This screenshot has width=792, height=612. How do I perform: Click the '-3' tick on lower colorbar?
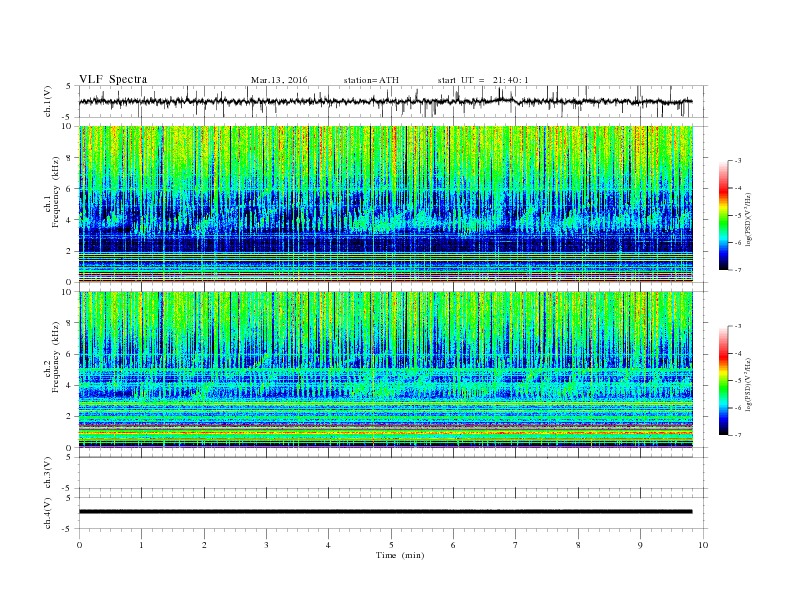[738, 326]
